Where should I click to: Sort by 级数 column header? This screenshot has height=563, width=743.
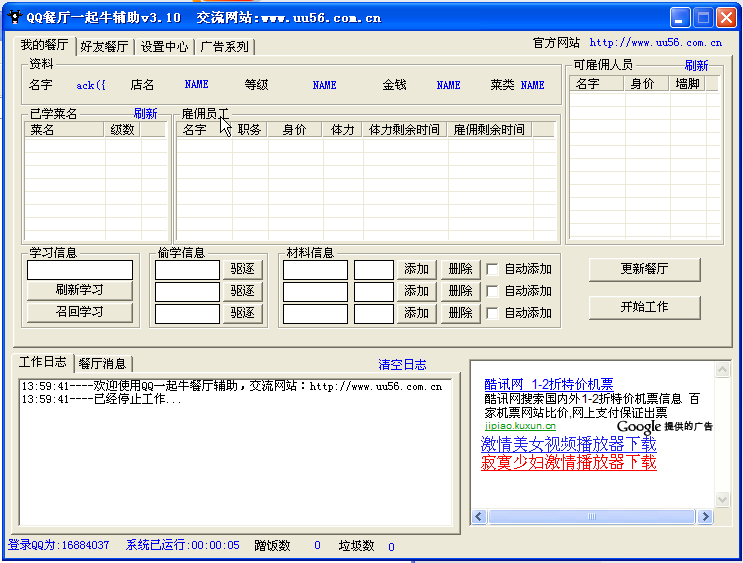(x=122, y=130)
